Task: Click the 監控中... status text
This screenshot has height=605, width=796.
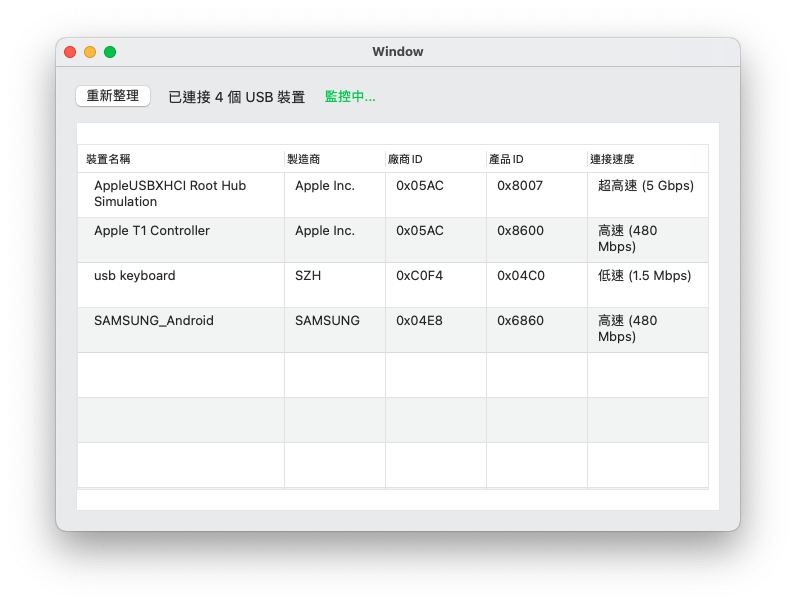Action: 350,97
